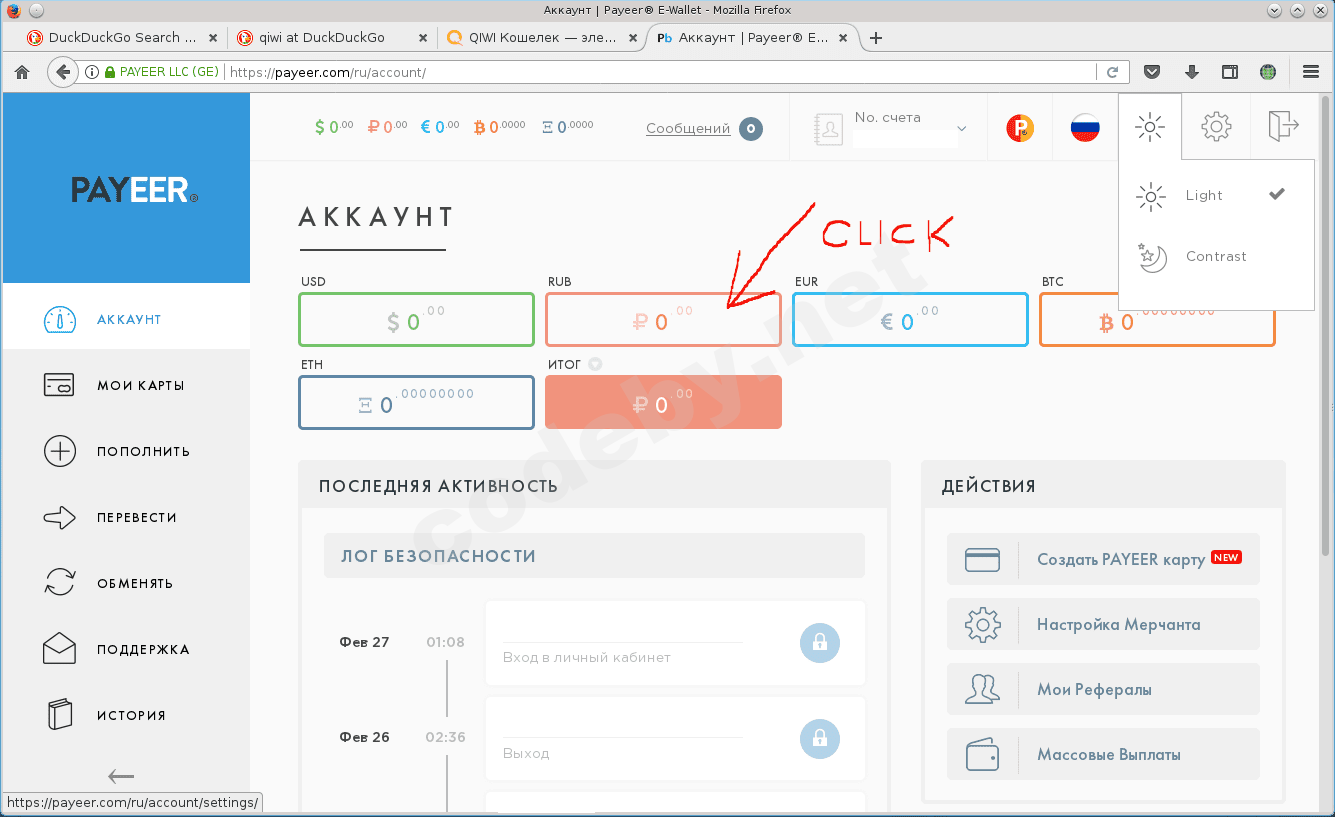This screenshot has width=1335, height=817.
Task: Open a new browser tab
Action: click(x=876, y=38)
